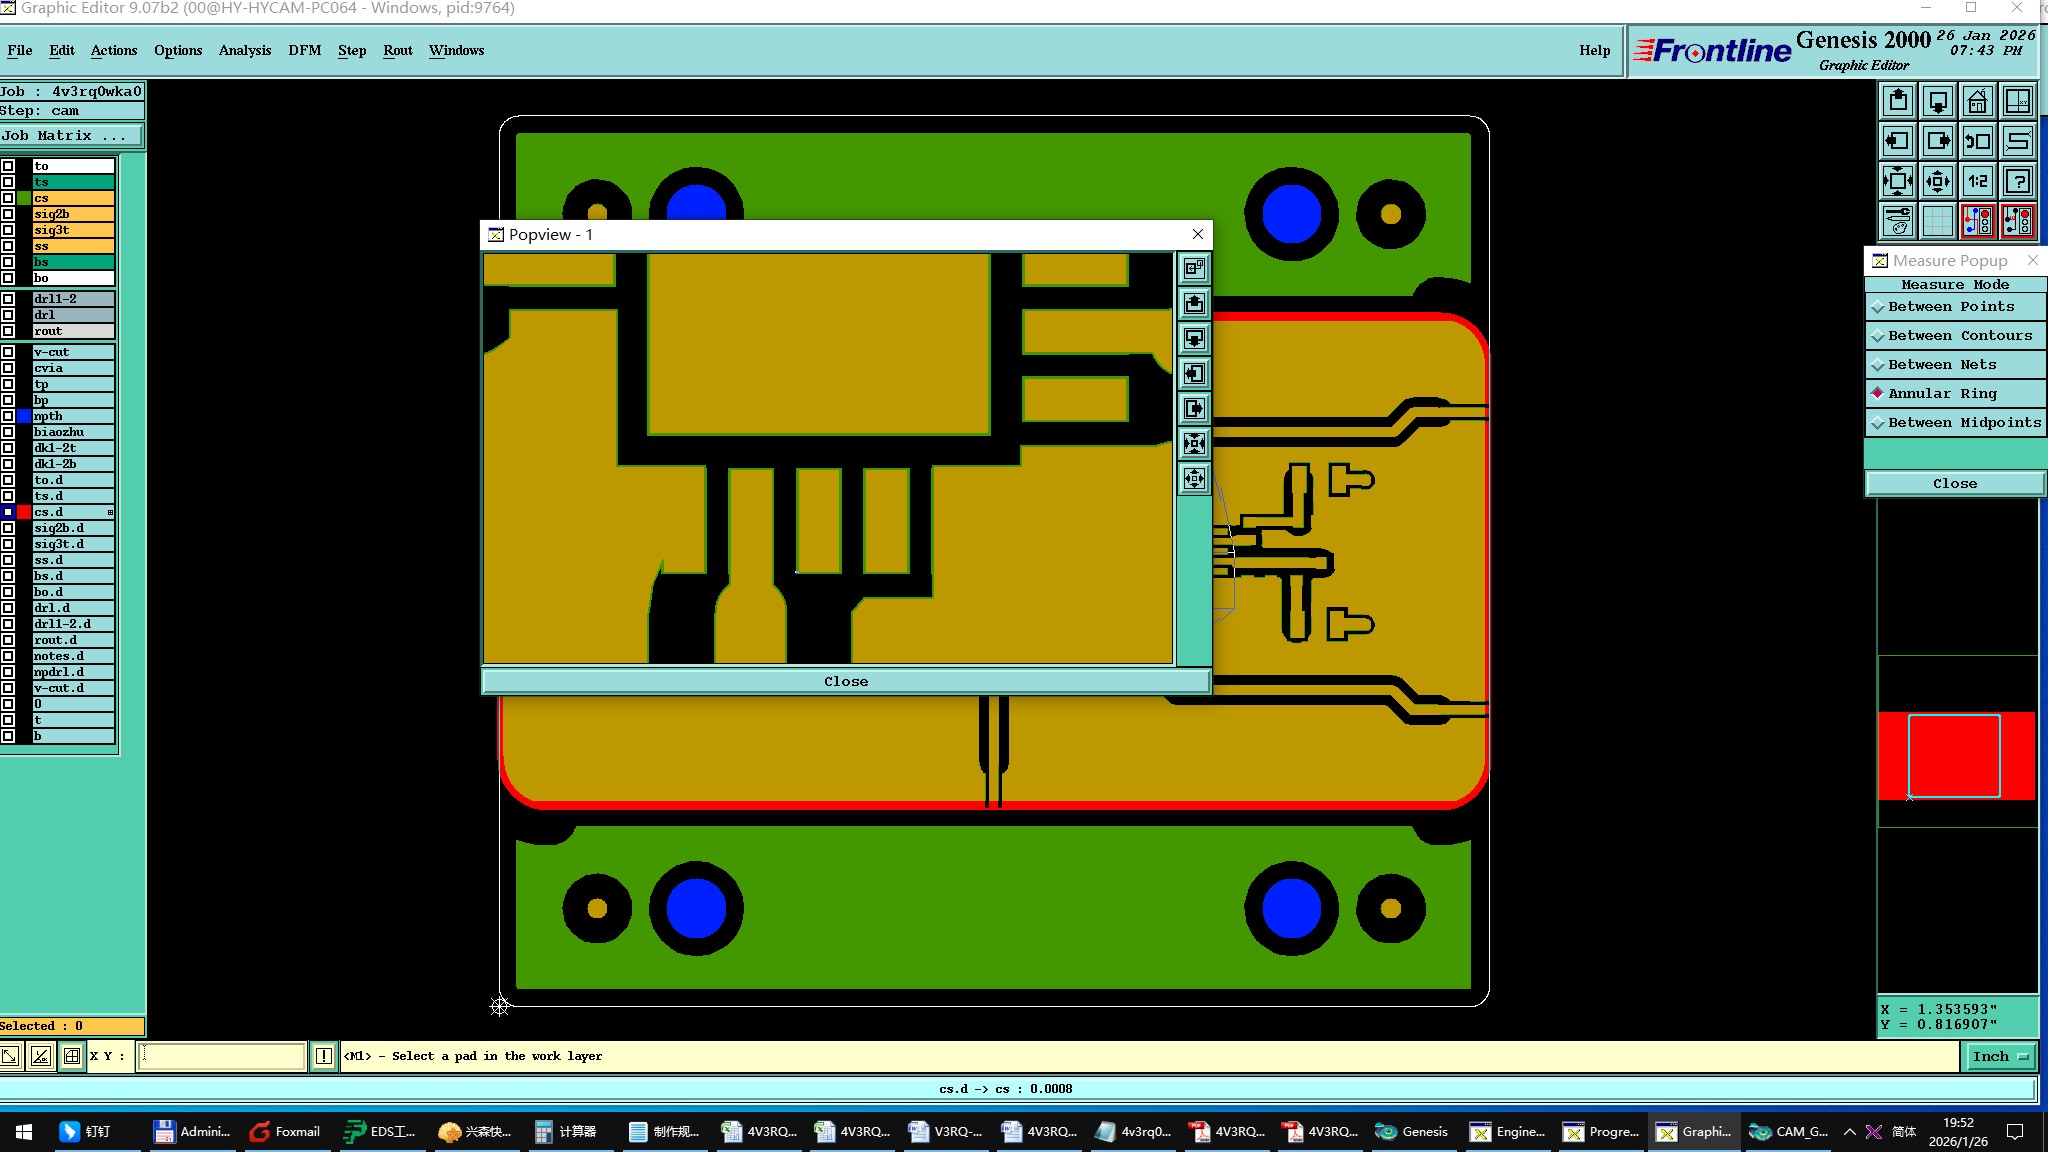Viewport: 2048px width, 1152px height.
Task: Click the question mark help icon
Action: point(2018,182)
